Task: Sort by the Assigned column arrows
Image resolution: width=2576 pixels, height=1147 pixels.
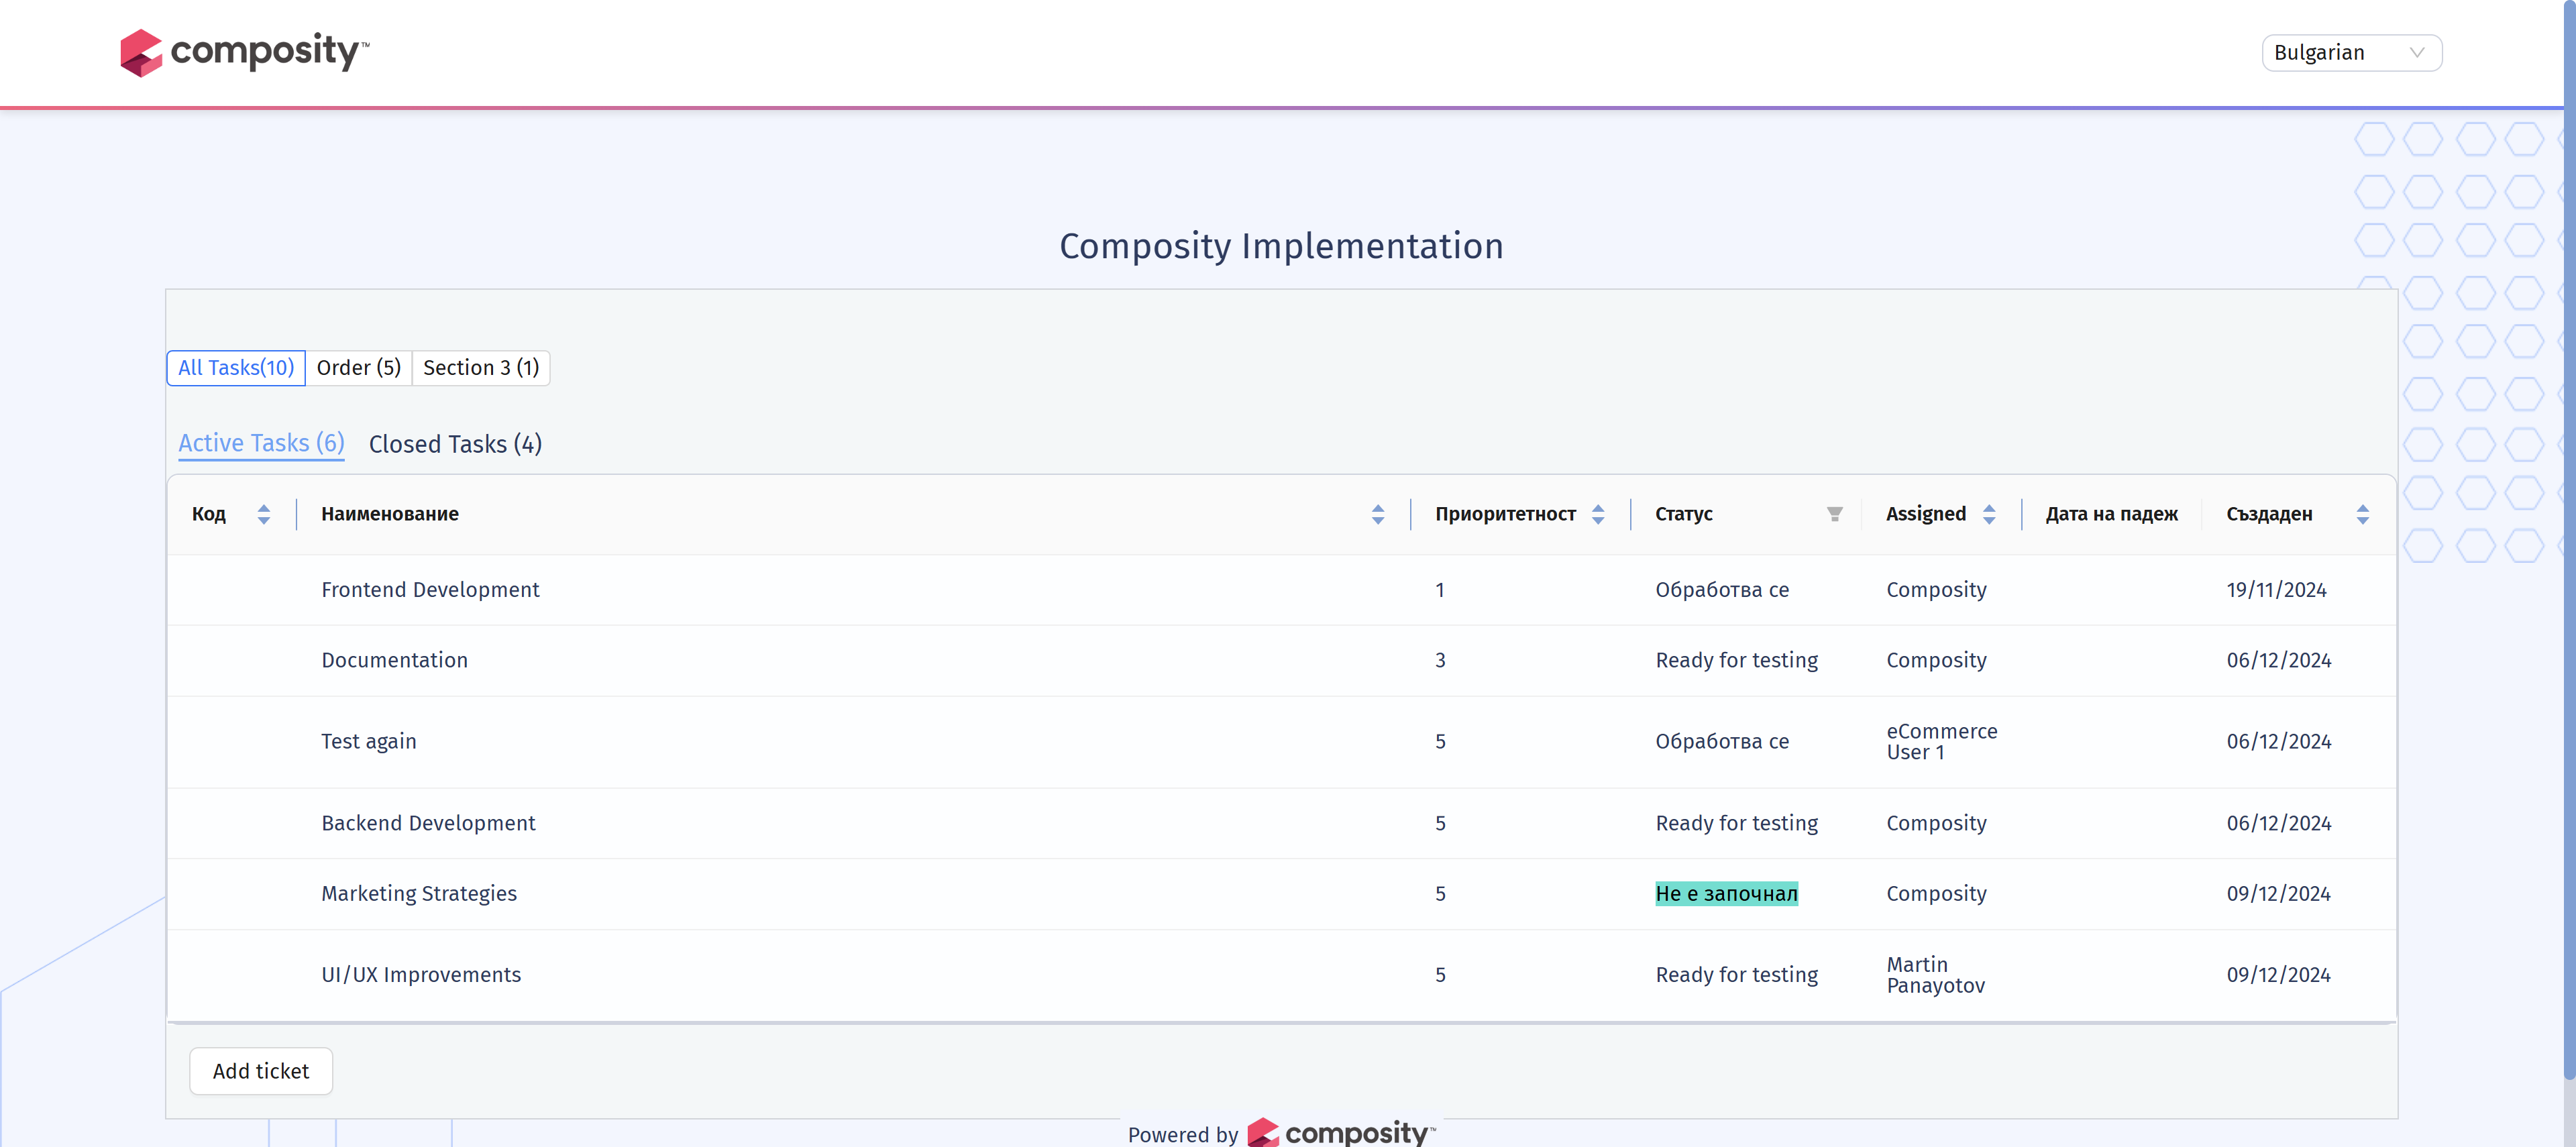Action: pos(1989,514)
